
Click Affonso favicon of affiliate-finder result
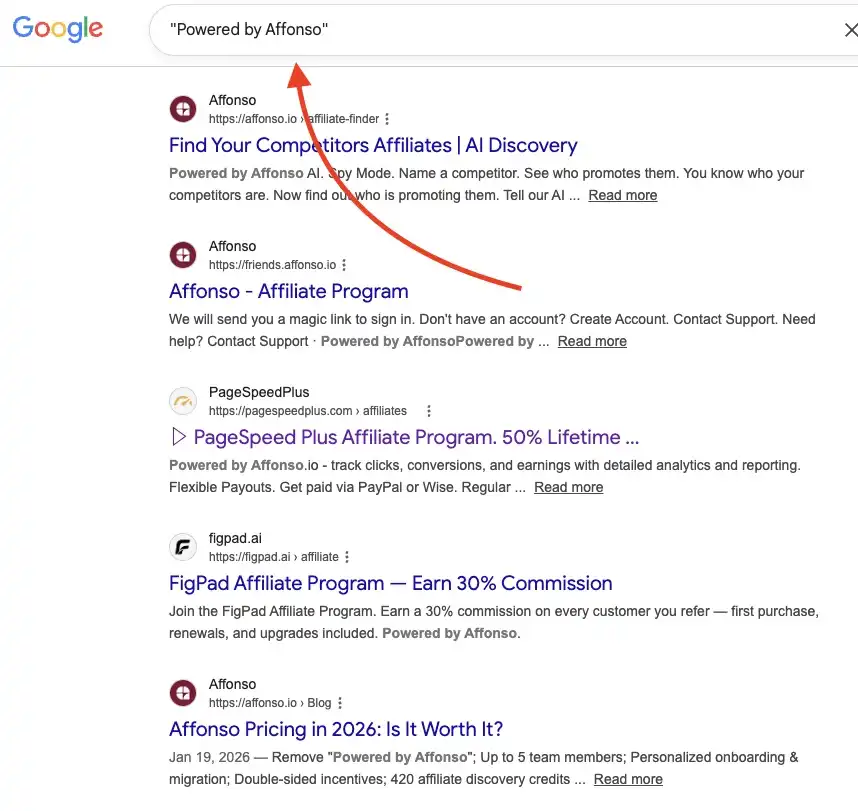[183, 109]
